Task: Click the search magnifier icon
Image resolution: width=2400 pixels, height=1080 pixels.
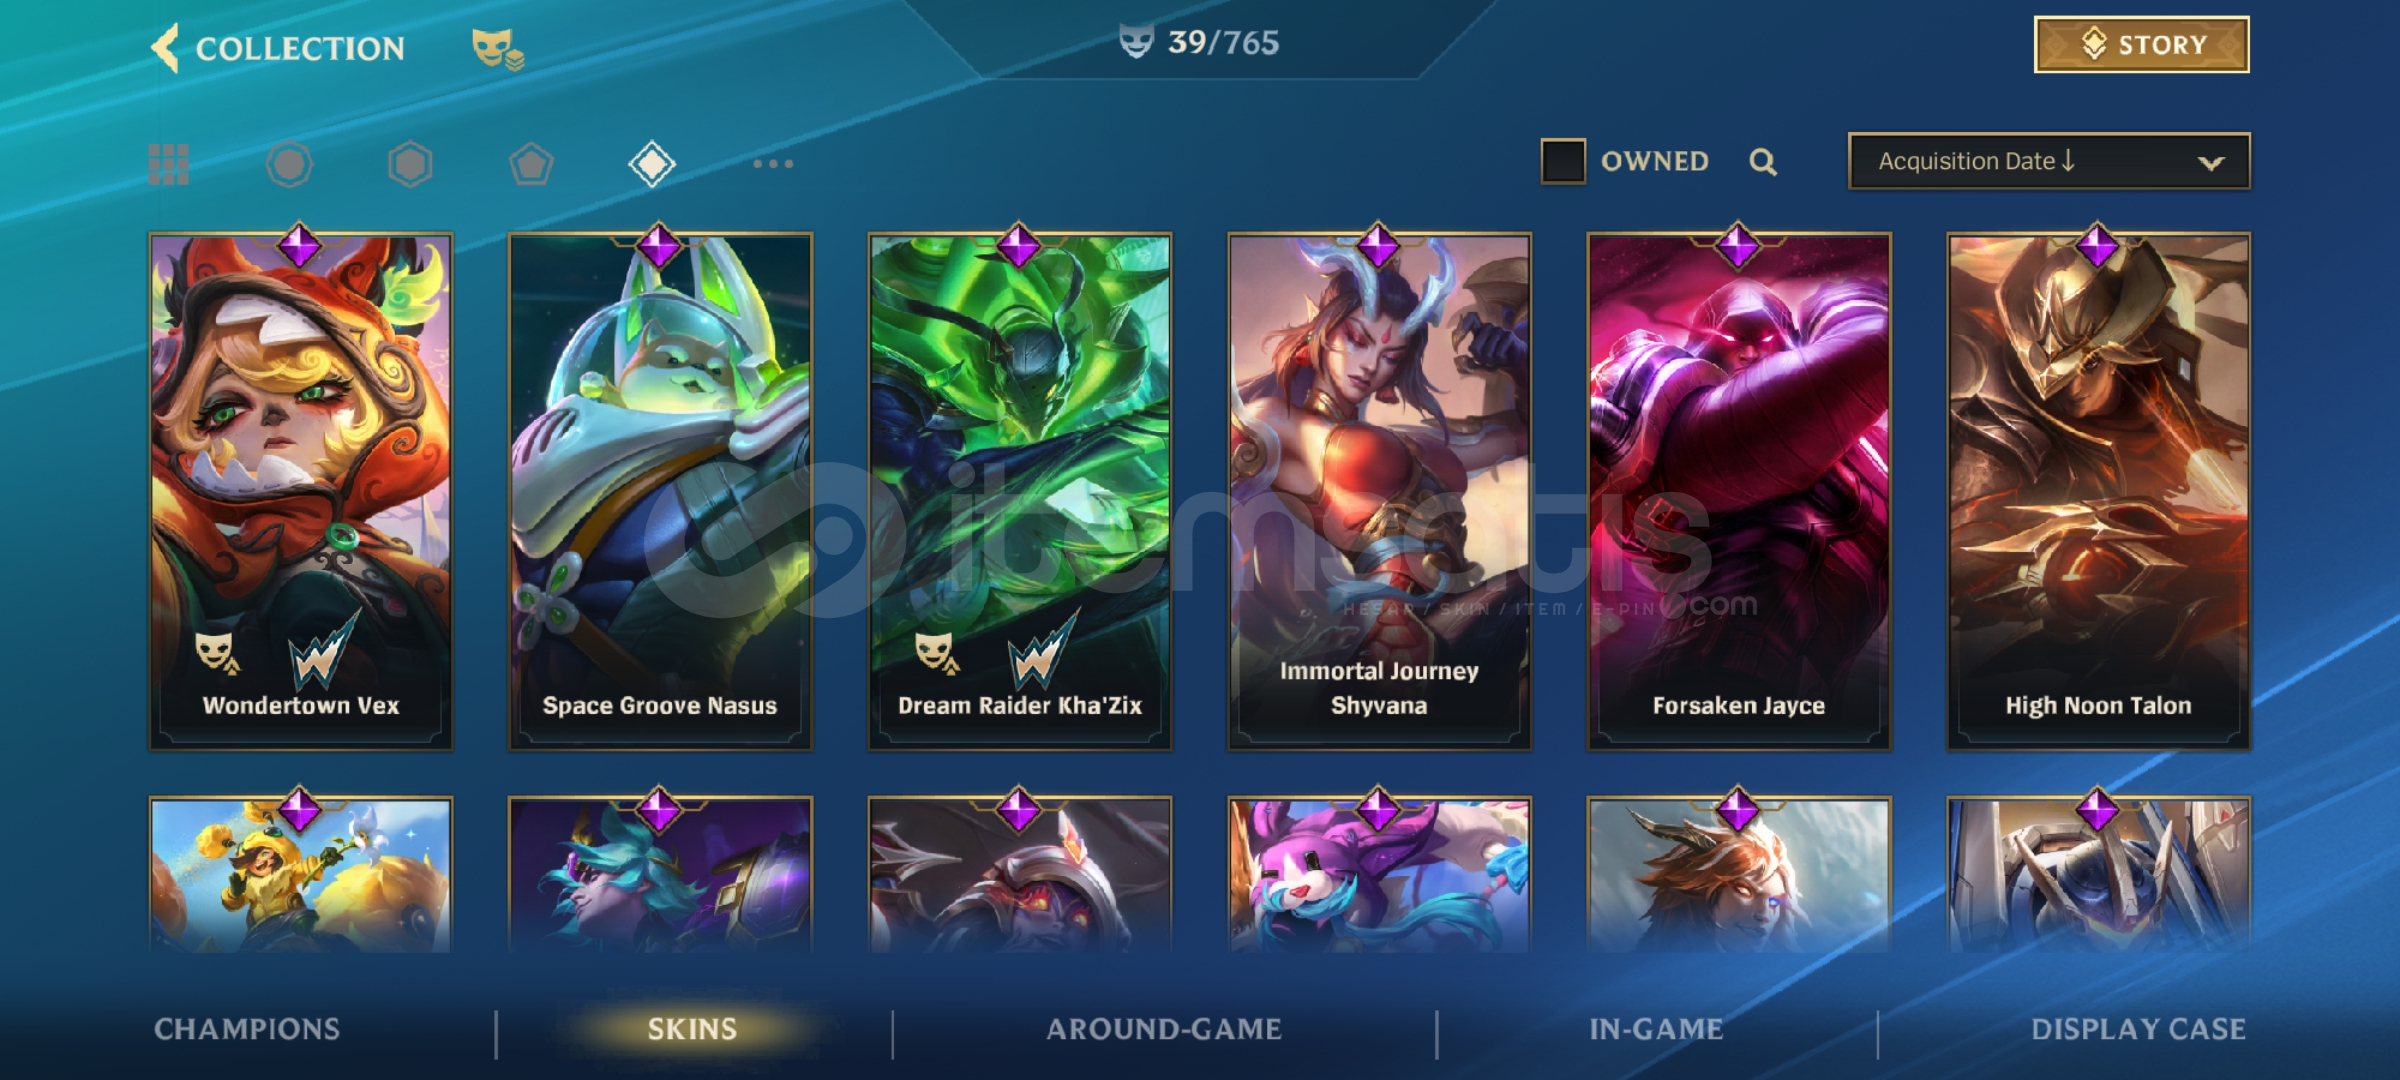Action: [x=1763, y=162]
